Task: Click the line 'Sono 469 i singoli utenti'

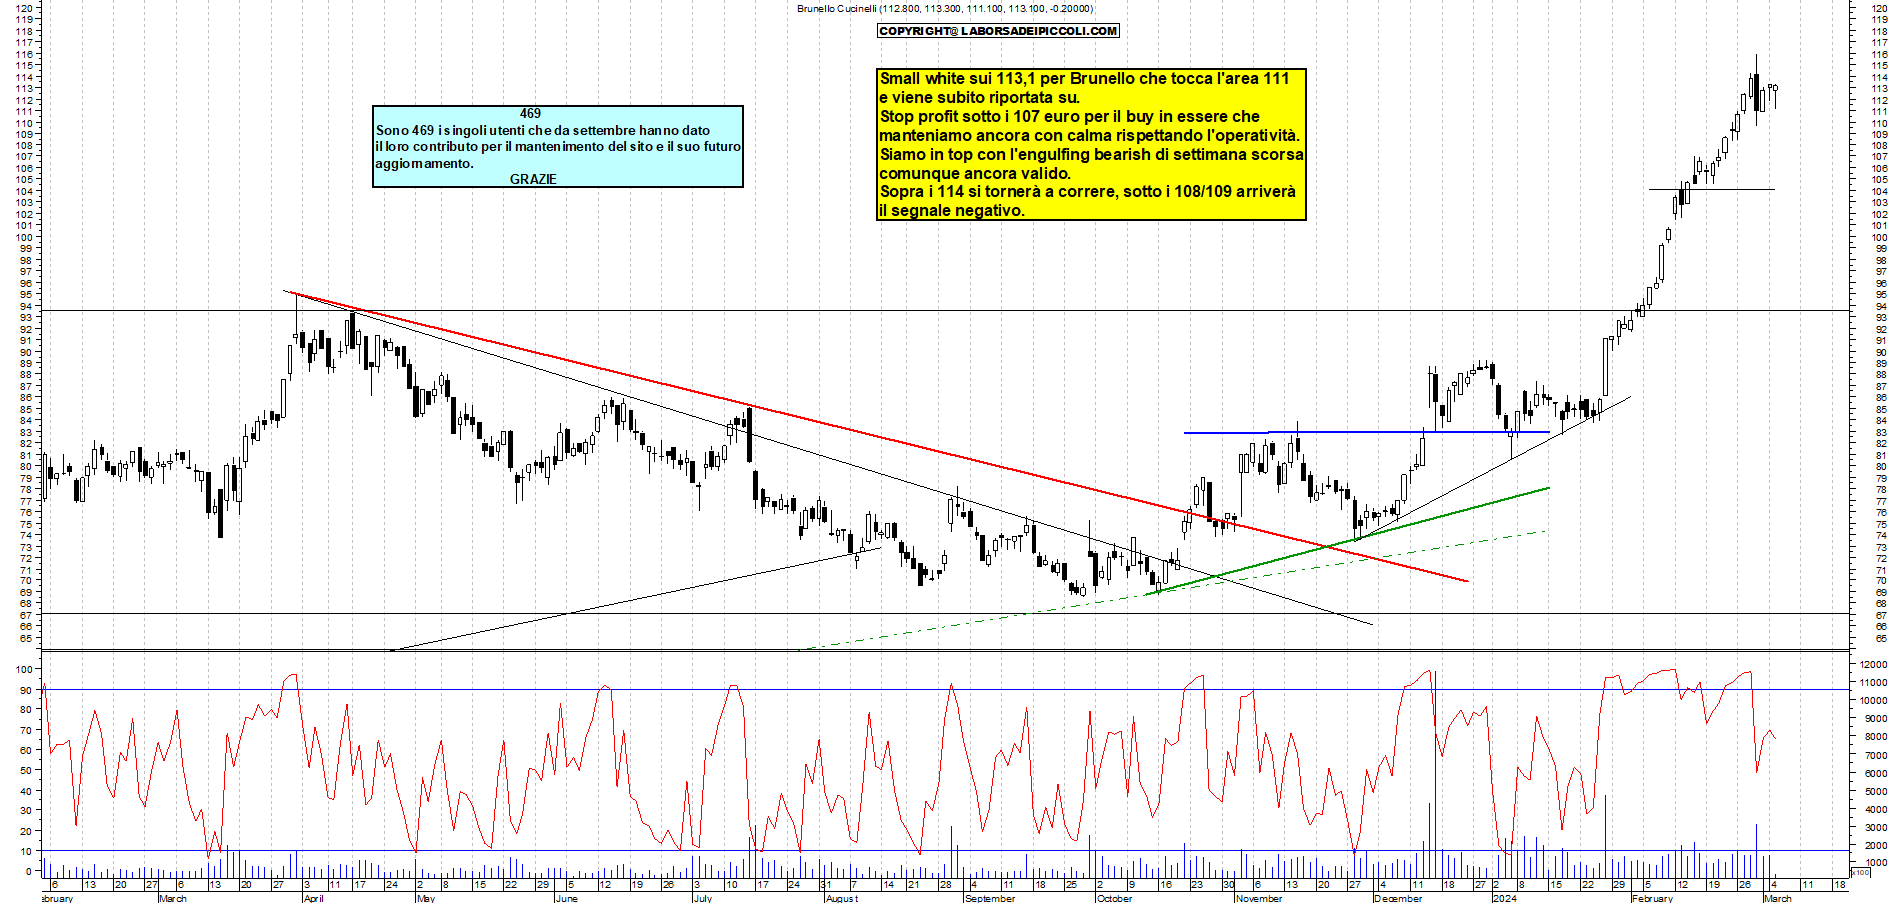Action: click(543, 130)
